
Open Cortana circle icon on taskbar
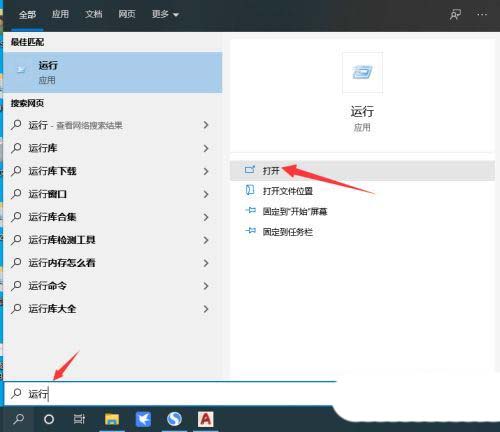point(49,419)
